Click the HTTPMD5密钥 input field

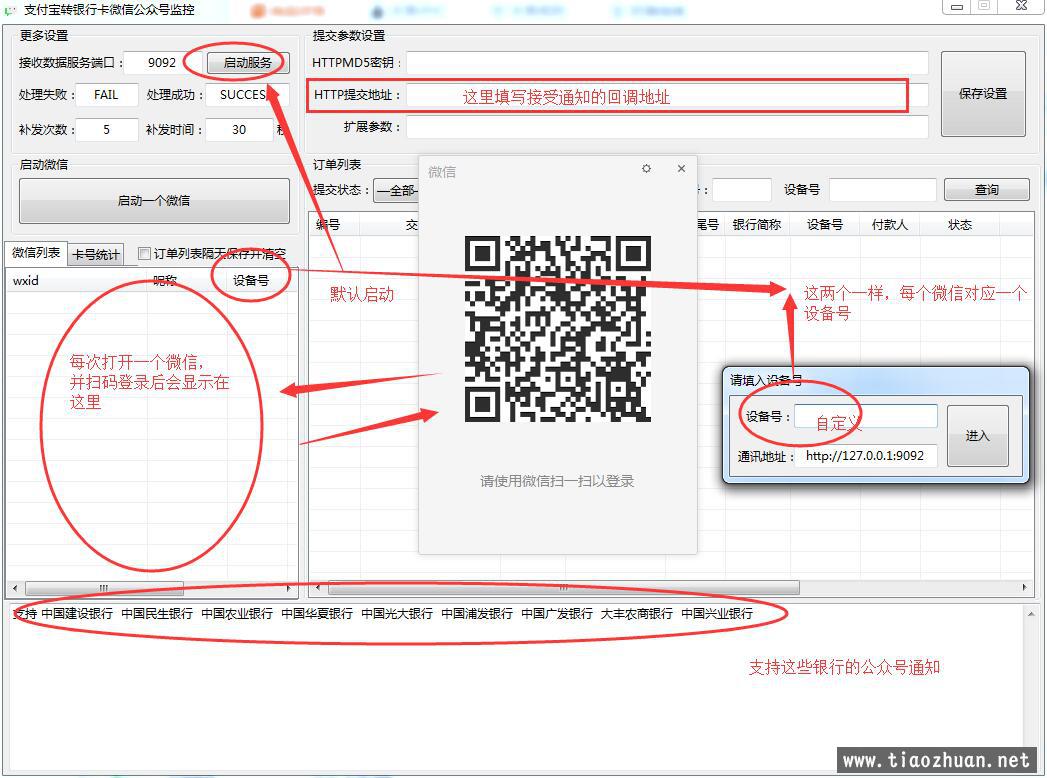(x=667, y=63)
